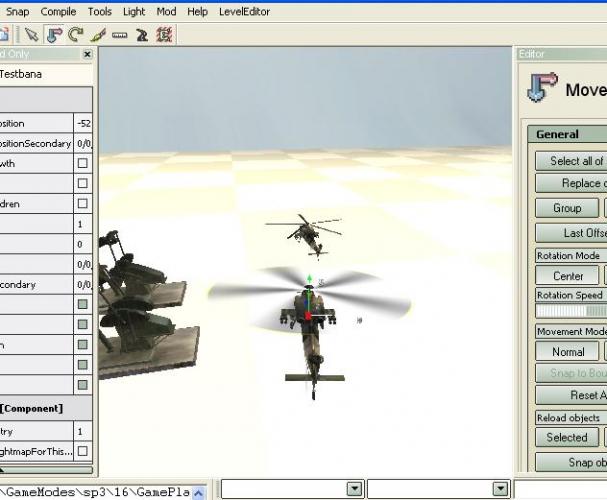This screenshot has width=607, height=500.
Task: Activate the Move tool in toolbar
Action: coord(54,34)
